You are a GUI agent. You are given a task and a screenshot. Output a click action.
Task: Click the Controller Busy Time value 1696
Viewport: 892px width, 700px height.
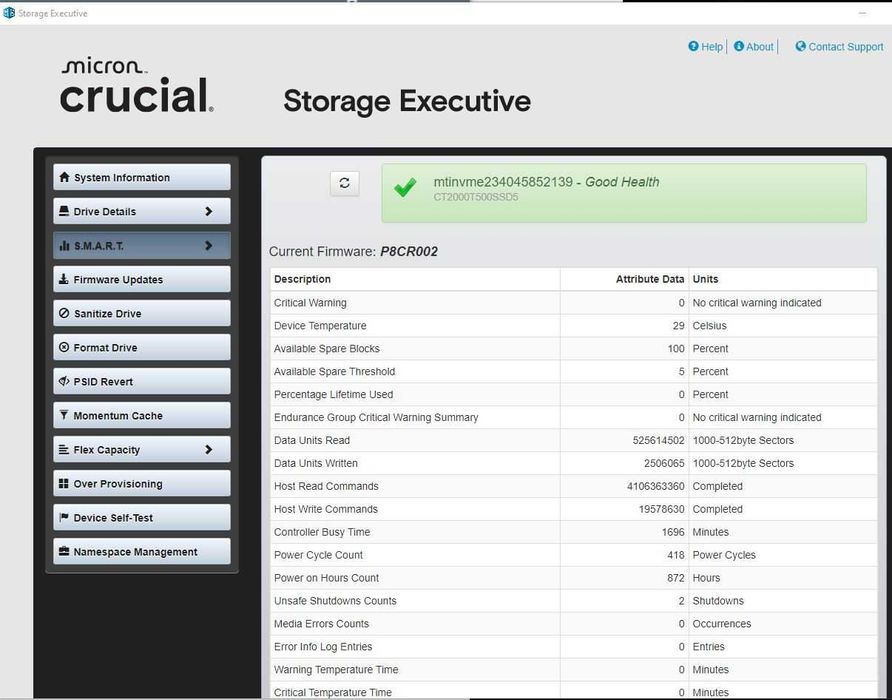(673, 532)
